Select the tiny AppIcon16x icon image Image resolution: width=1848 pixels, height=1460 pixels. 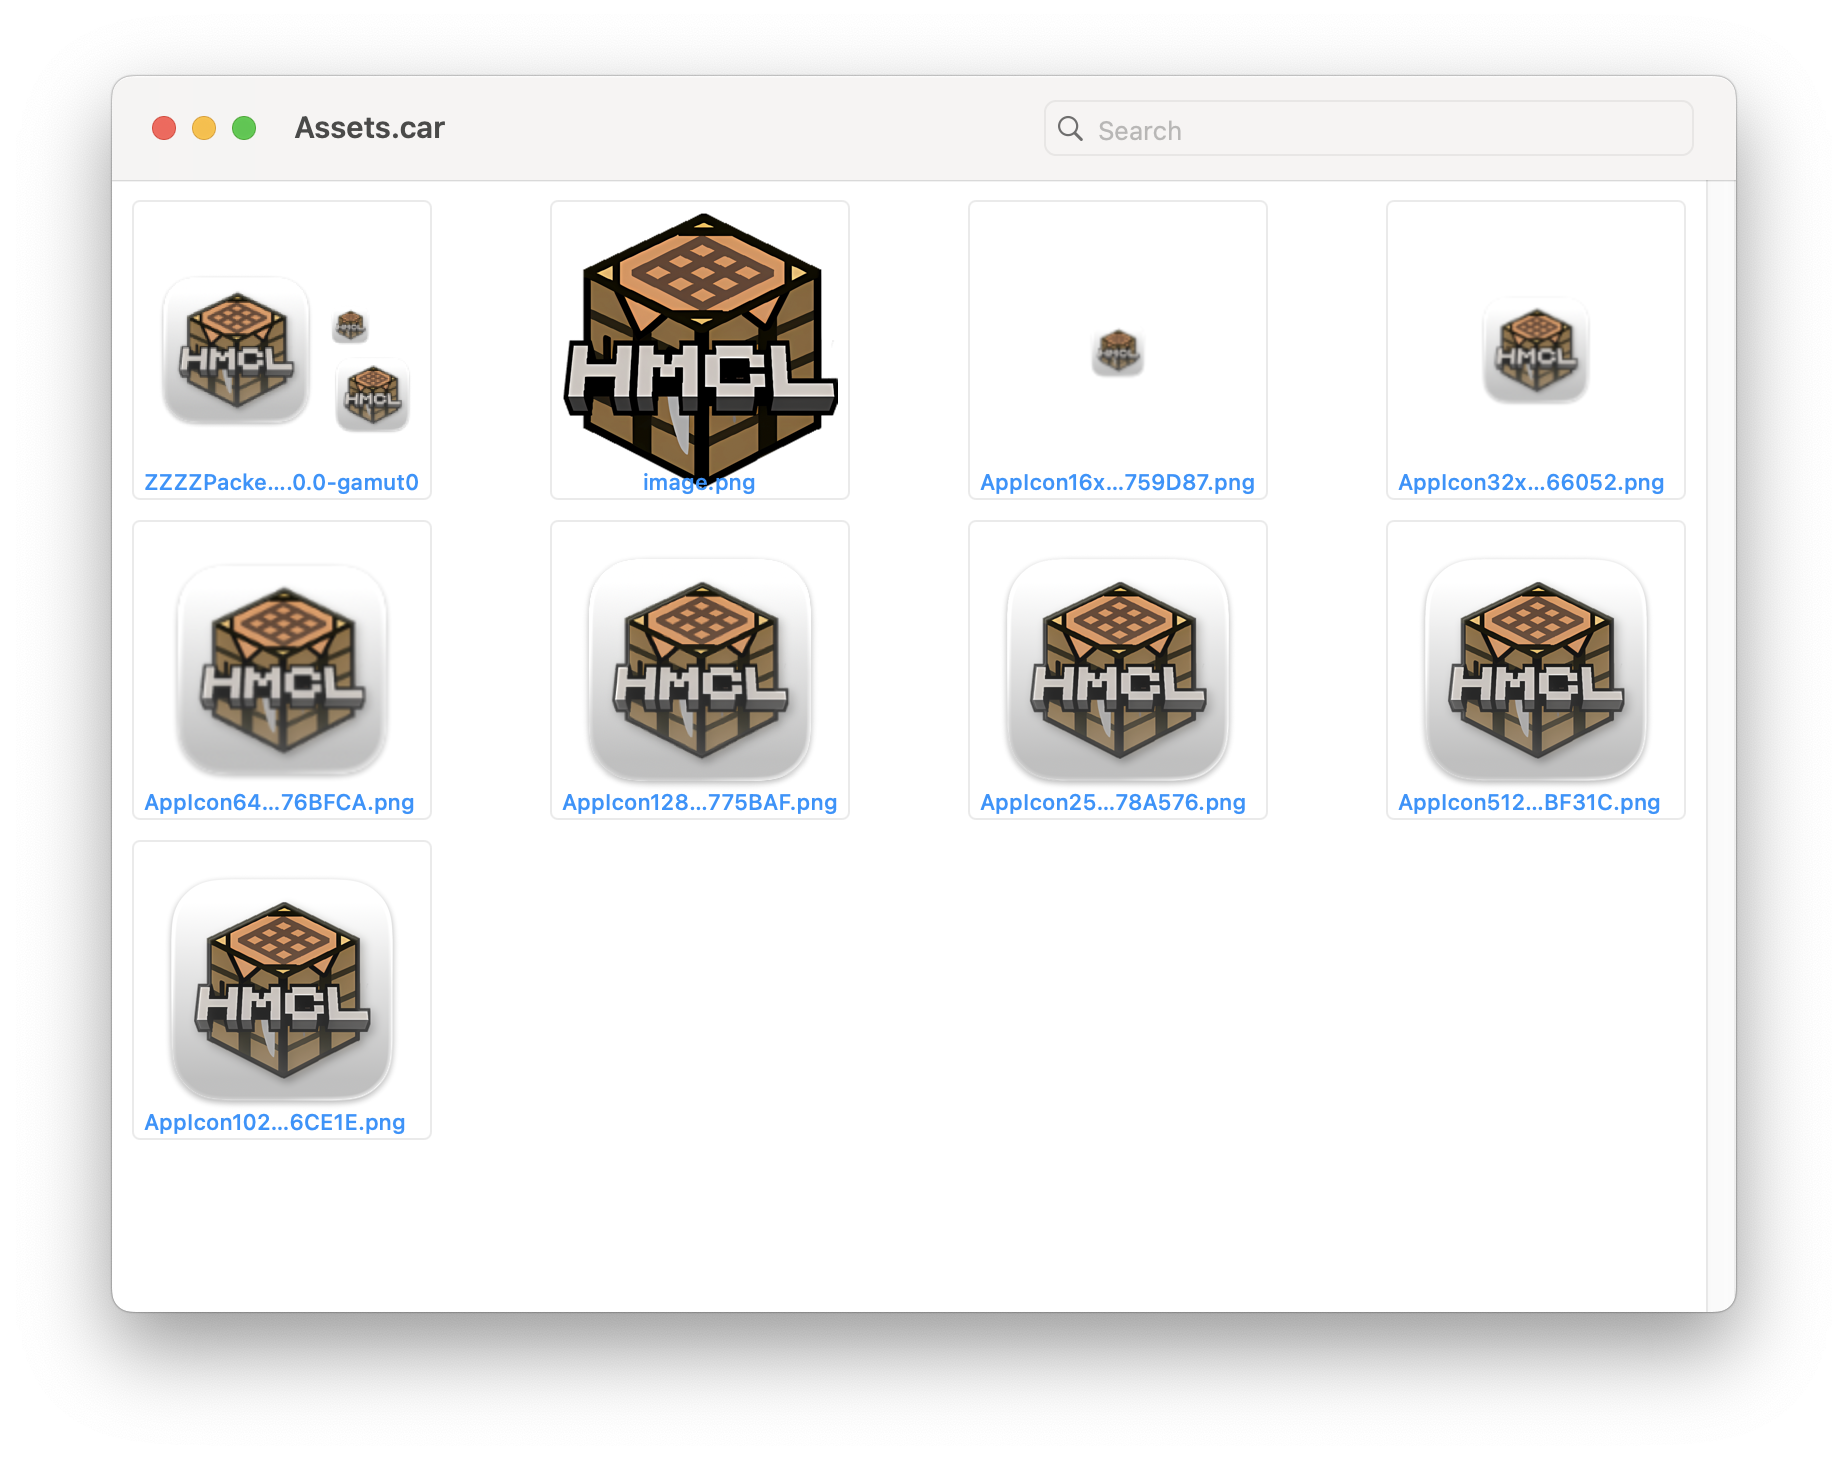pyautogui.click(x=1118, y=352)
